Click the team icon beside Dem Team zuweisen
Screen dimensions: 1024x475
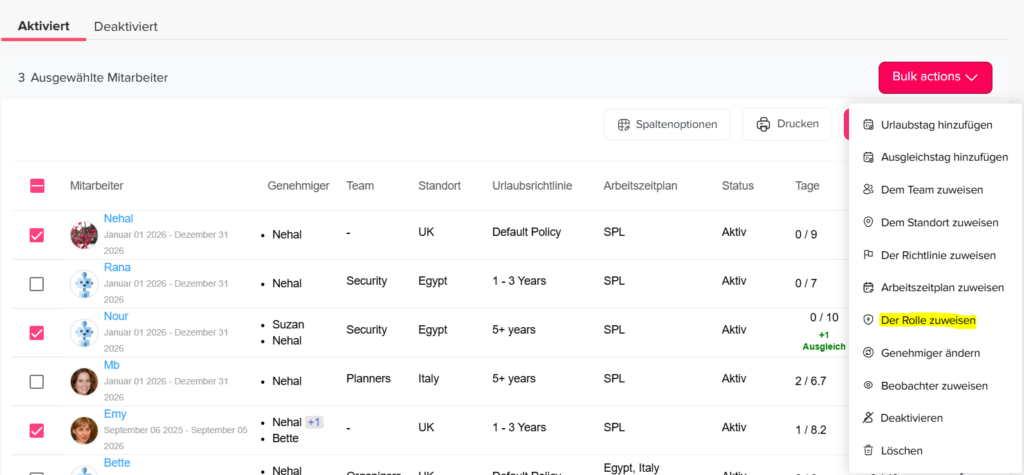click(868, 190)
